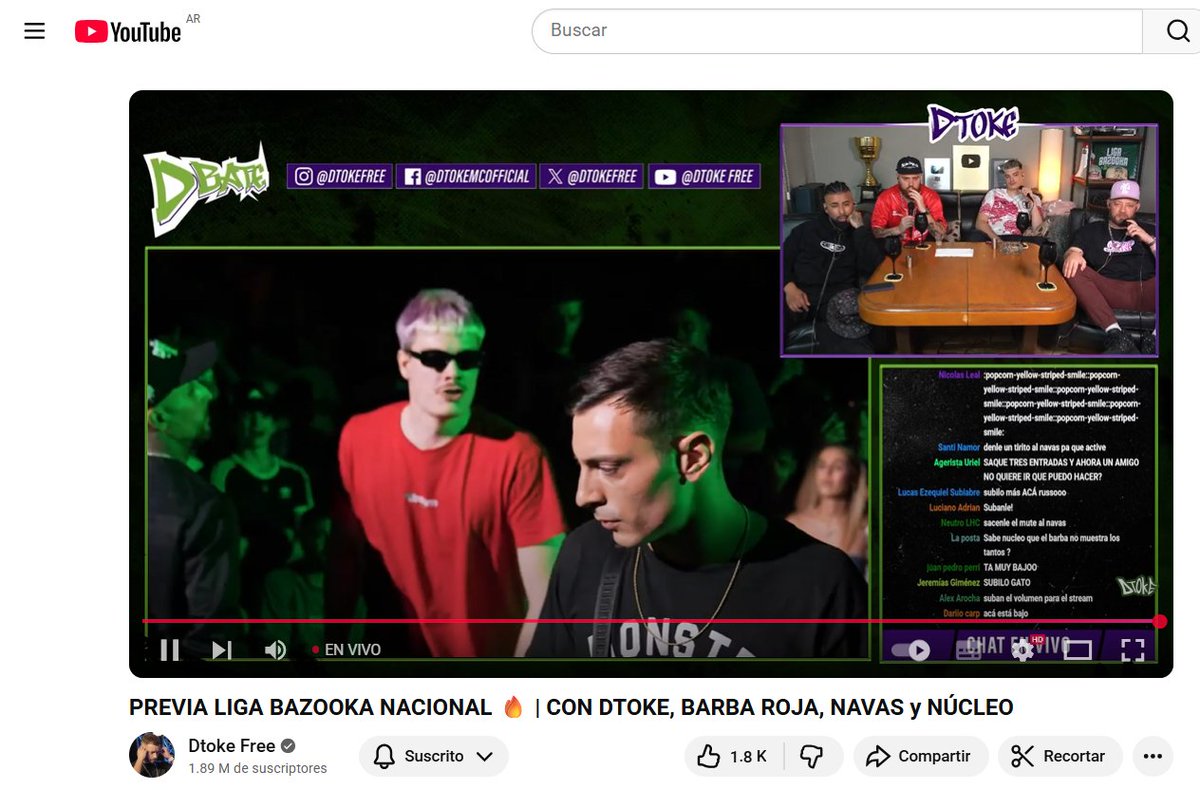Click the video title text
Viewport: 1200px width, 790px height.
[x=571, y=707]
